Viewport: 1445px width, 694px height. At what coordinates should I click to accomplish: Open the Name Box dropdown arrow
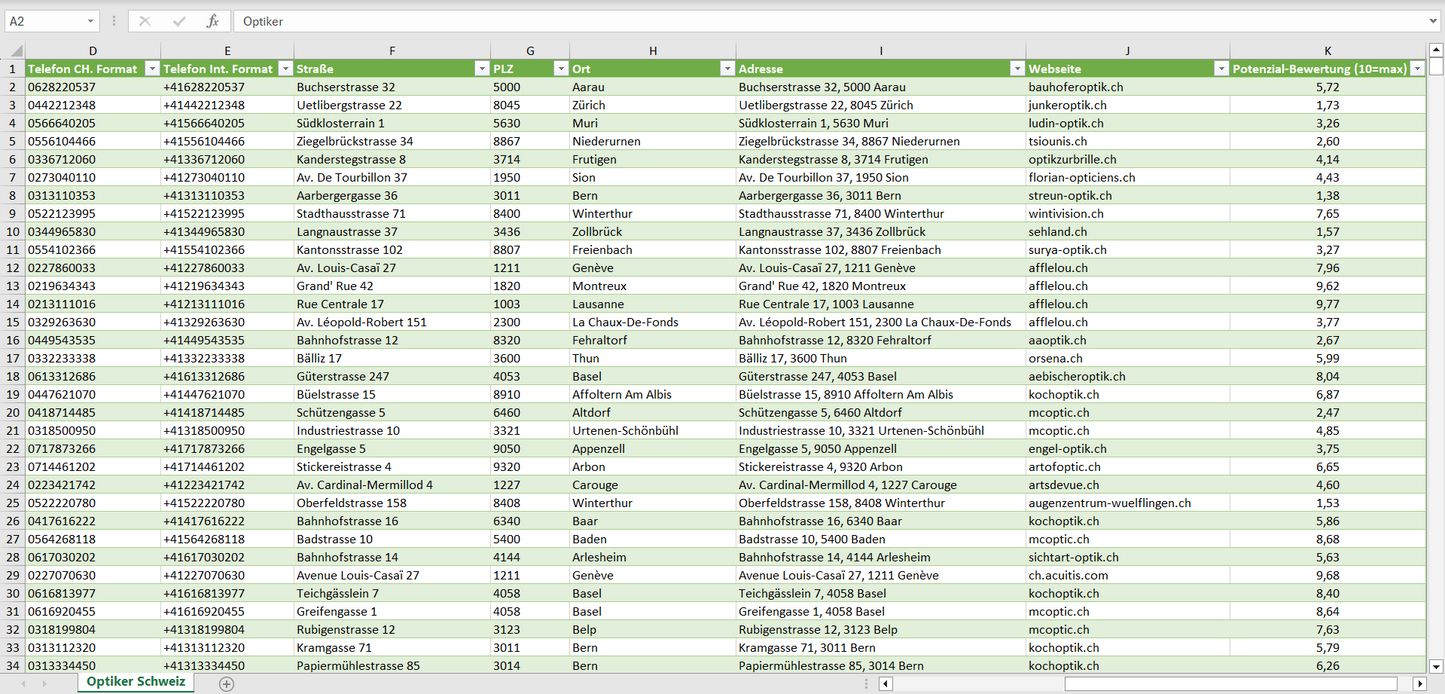click(x=90, y=21)
